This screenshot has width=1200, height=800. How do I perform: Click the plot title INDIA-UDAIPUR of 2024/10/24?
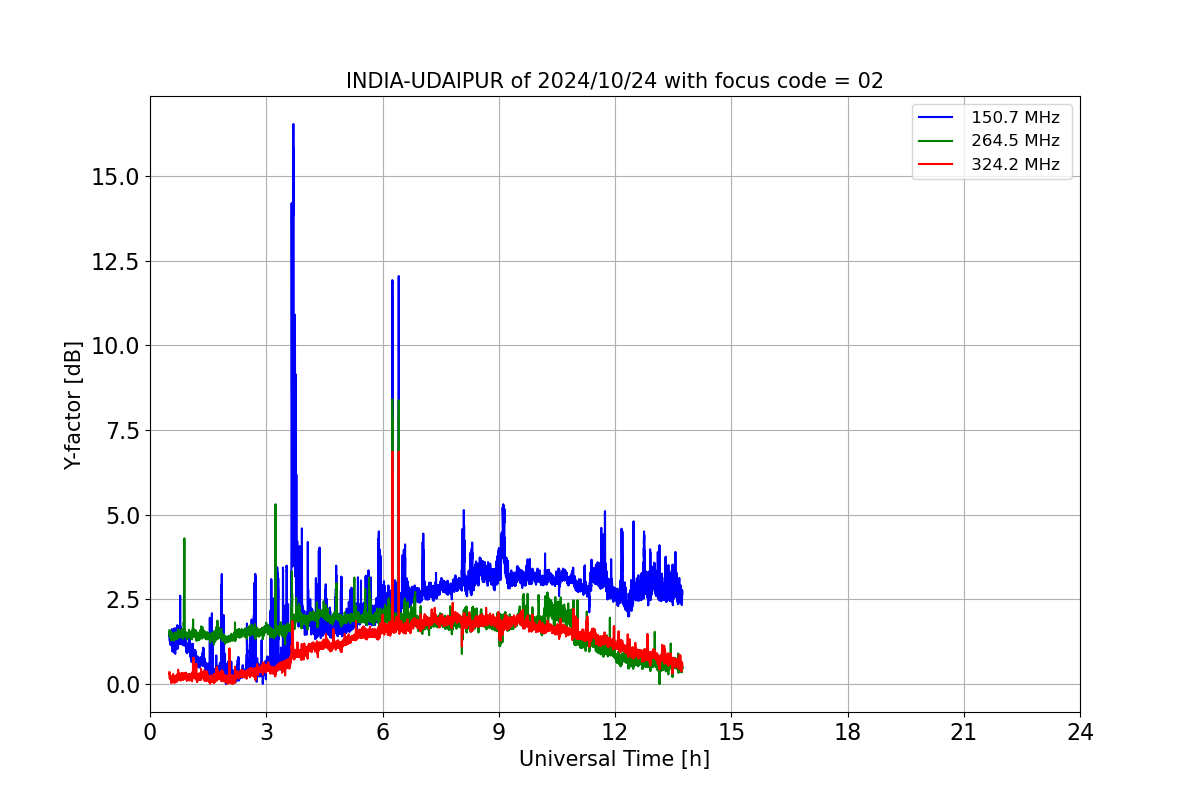coord(614,81)
